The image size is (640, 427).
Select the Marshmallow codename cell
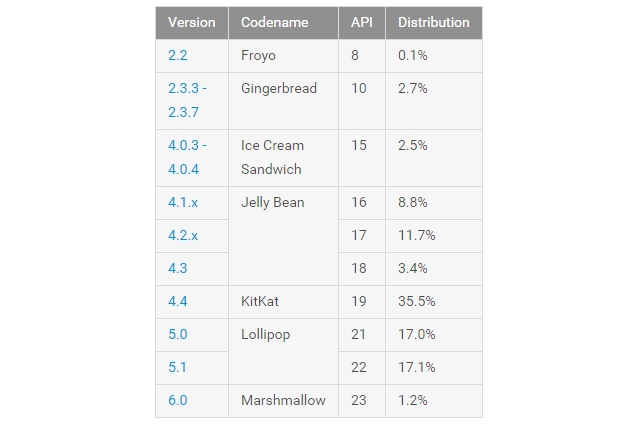283,400
